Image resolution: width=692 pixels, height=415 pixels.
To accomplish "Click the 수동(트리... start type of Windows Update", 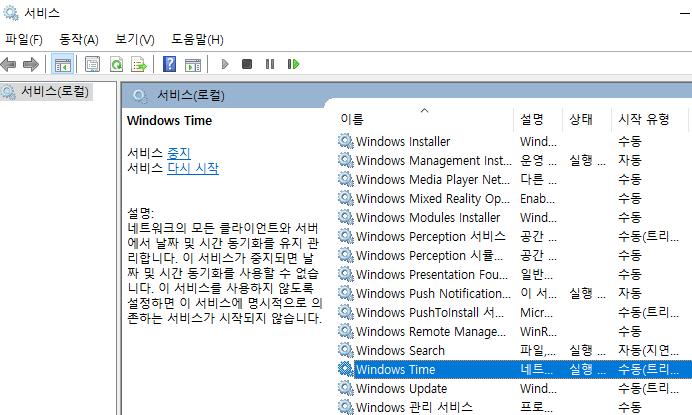I will click(x=648, y=389).
